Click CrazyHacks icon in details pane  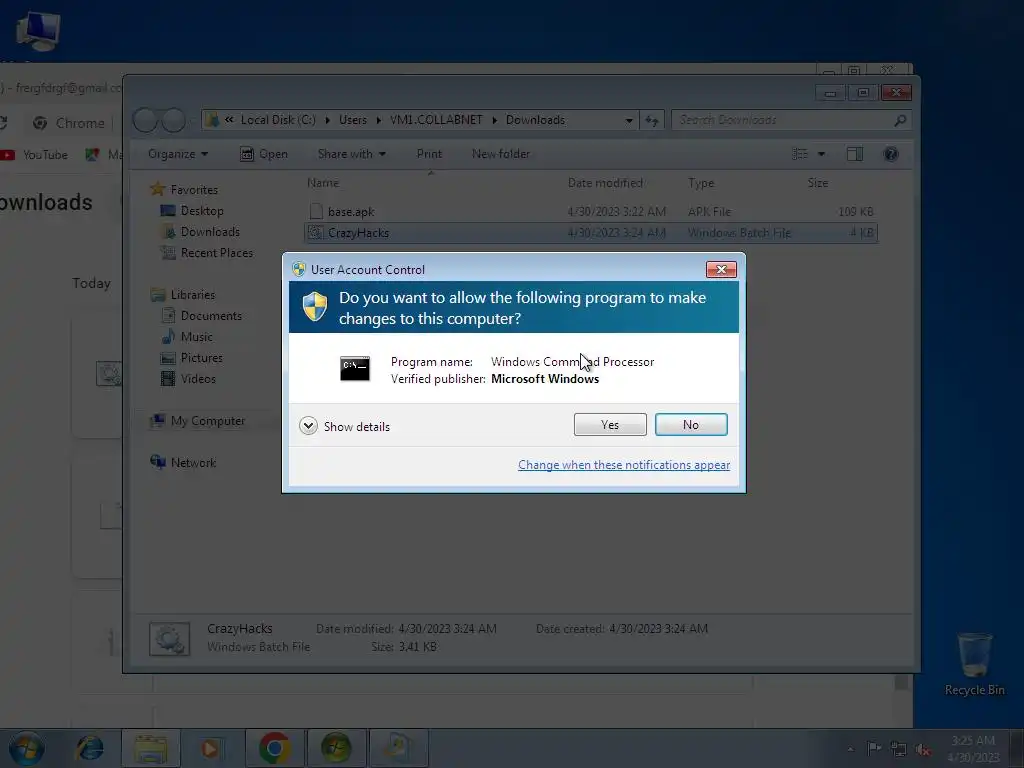point(169,639)
